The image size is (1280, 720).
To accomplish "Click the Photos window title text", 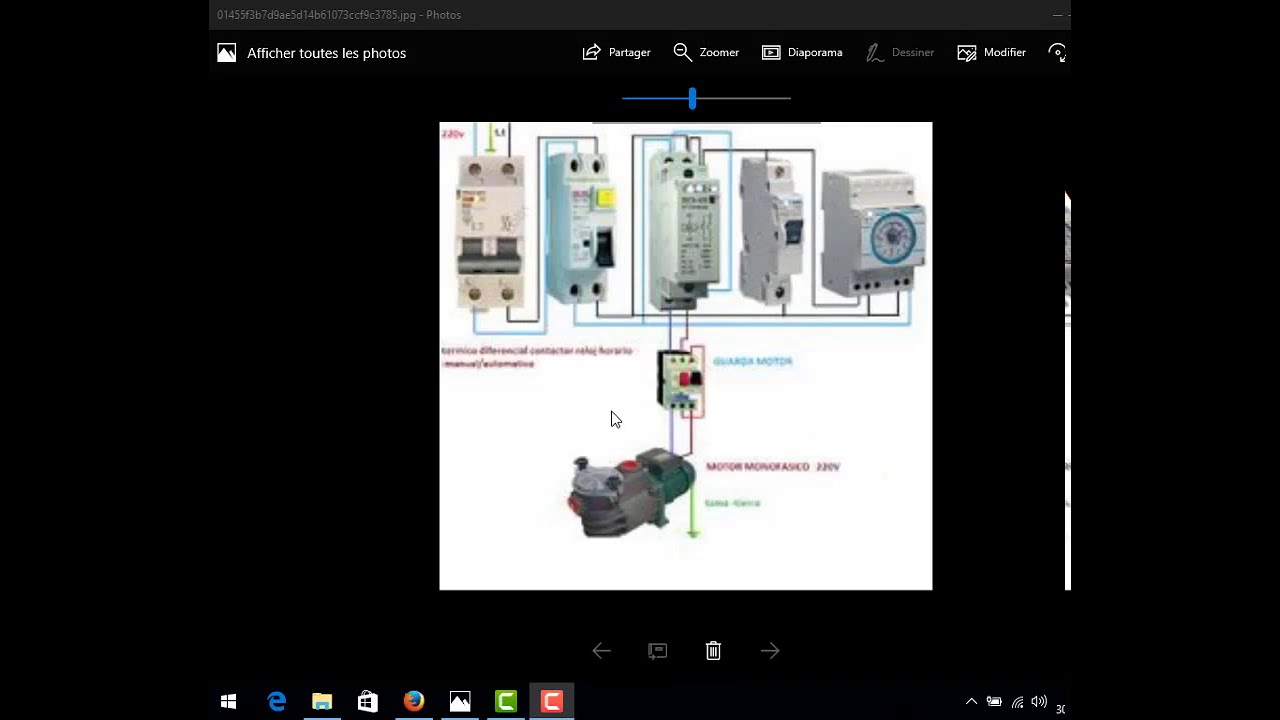I will [x=339, y=15].
